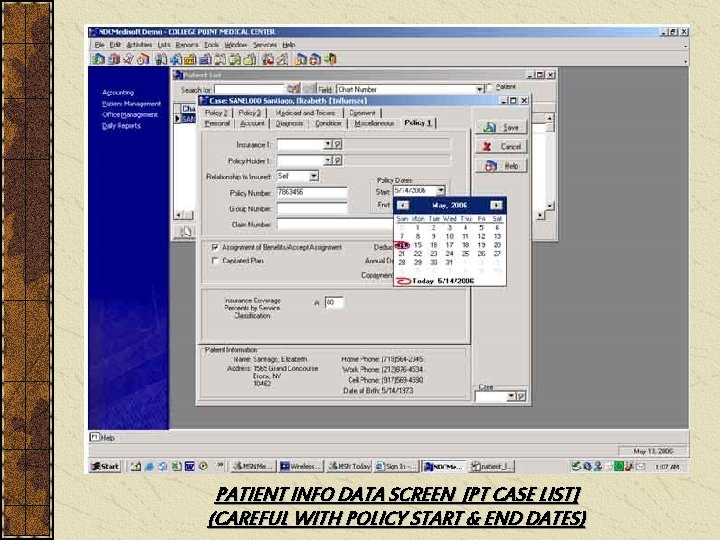720x540 pixels.
Task: Click the first locate icon beside Search for
Action: coord(293,88)
